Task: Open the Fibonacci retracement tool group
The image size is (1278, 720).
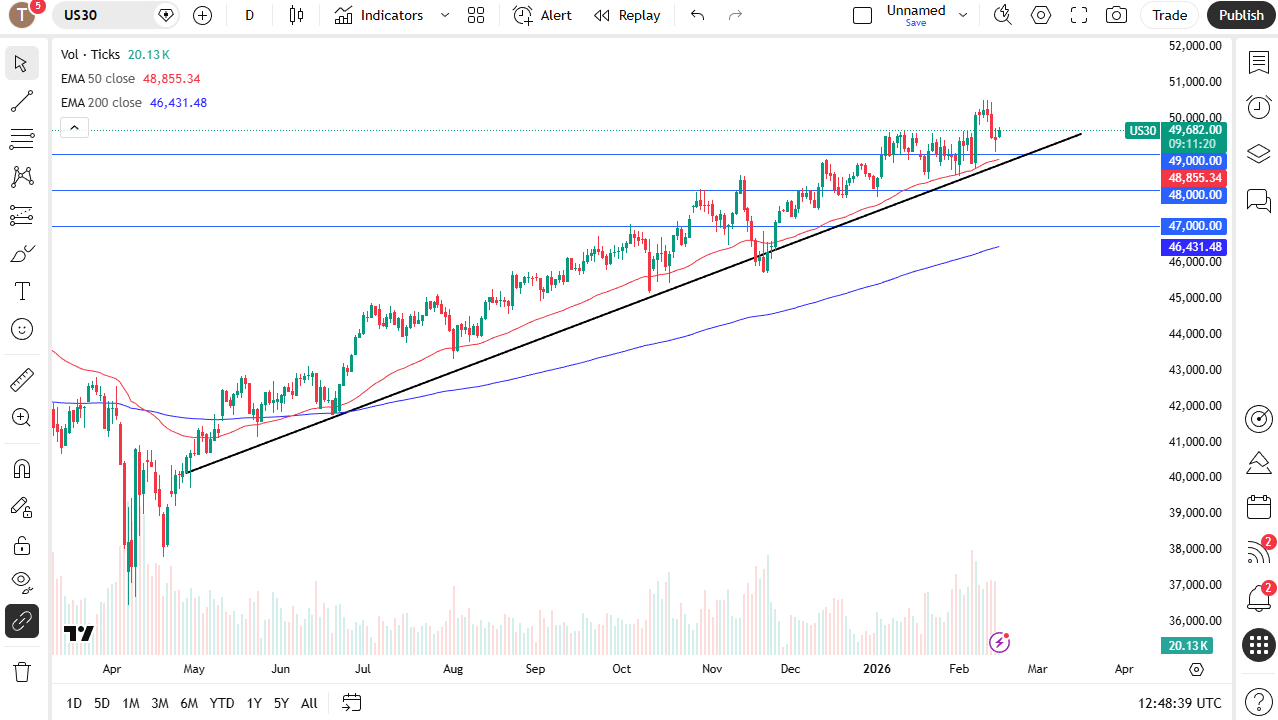Action: [x=22, y=139]
